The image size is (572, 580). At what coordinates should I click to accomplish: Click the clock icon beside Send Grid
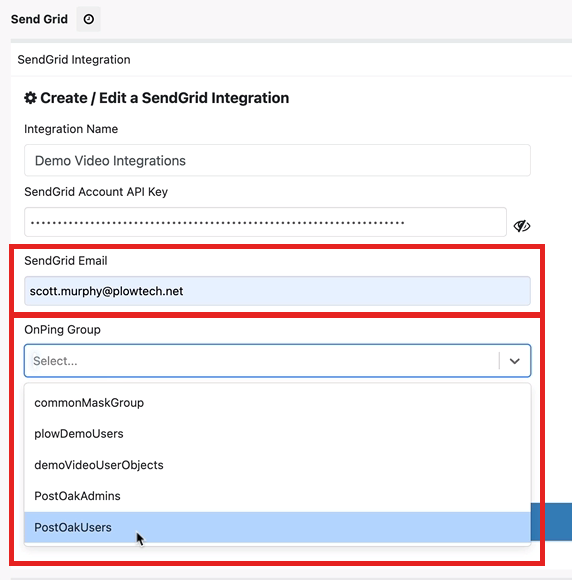coord(88,19)
